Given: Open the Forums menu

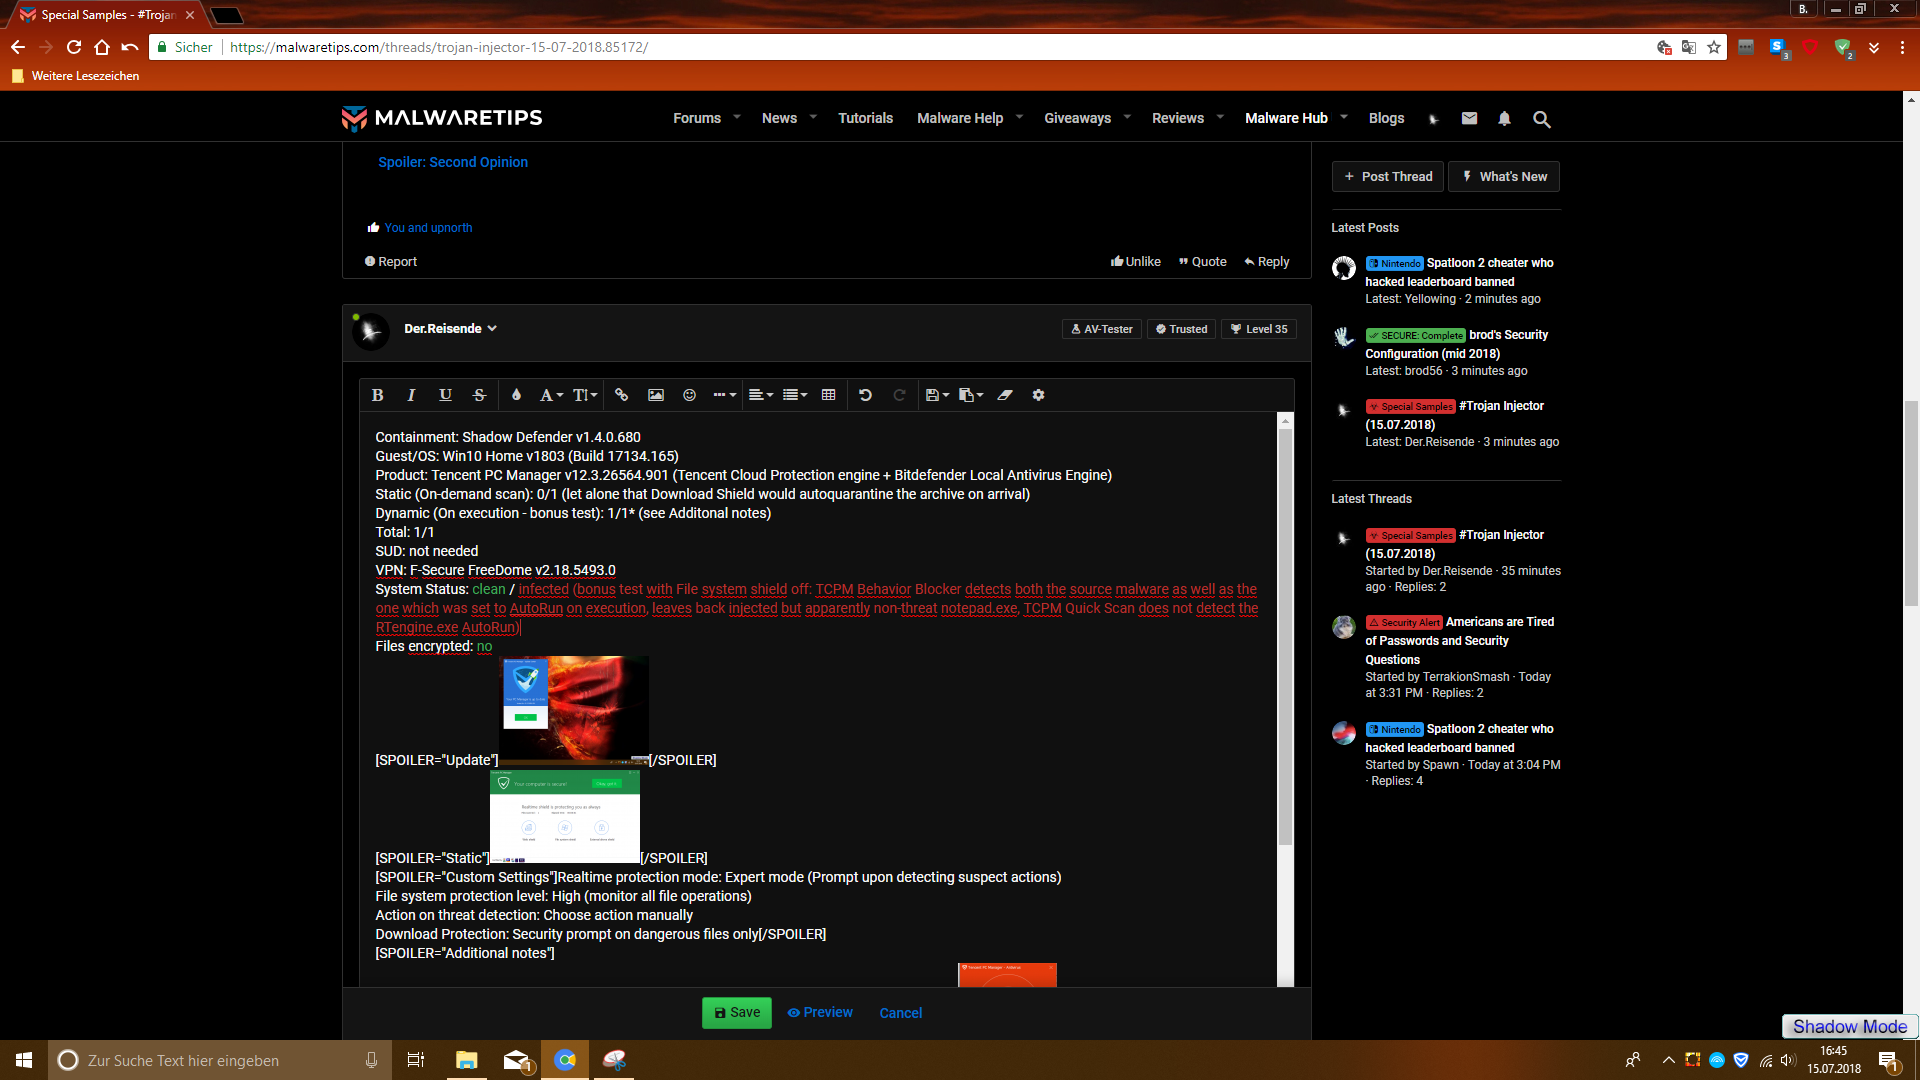Looking at the screenshot, I should 697,118.
